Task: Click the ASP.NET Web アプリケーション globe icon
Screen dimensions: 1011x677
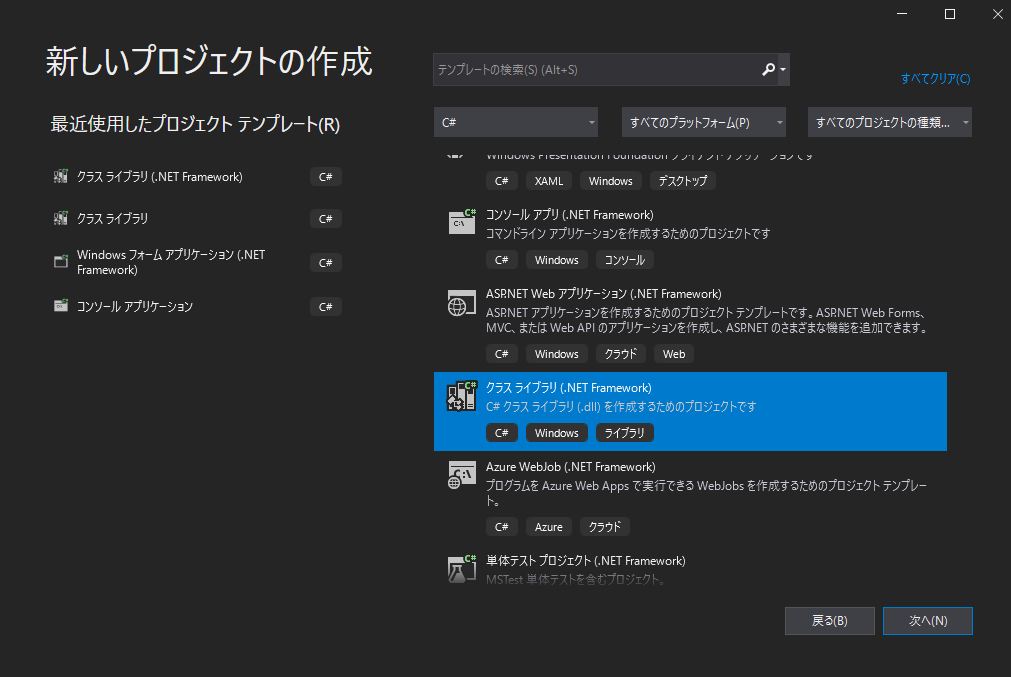Action: (461, 302)
